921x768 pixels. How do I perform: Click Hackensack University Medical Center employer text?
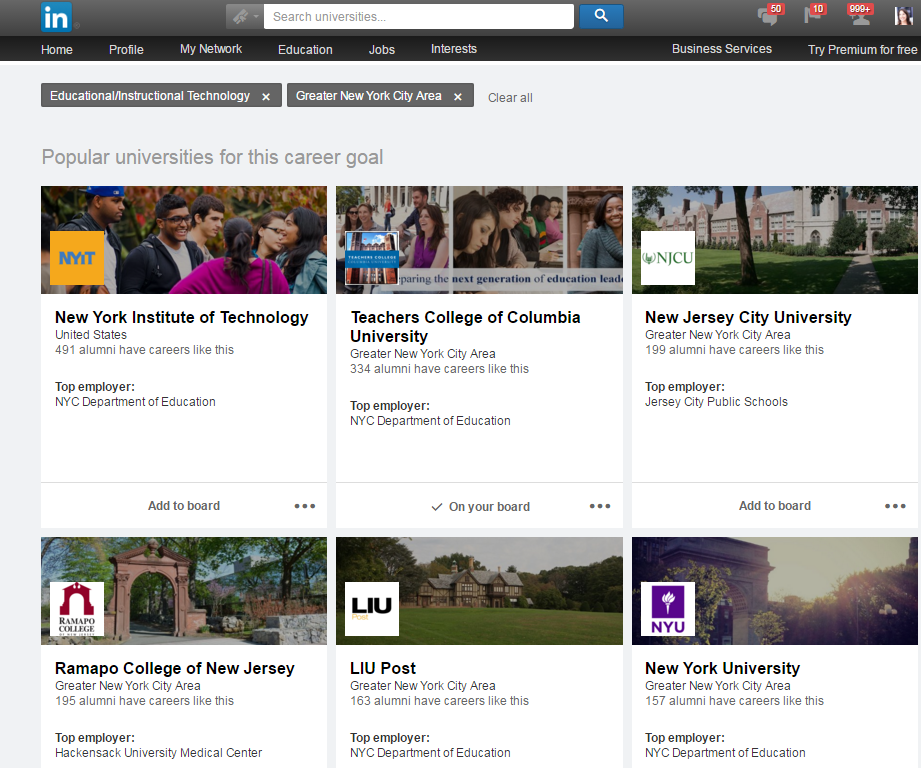159,753
